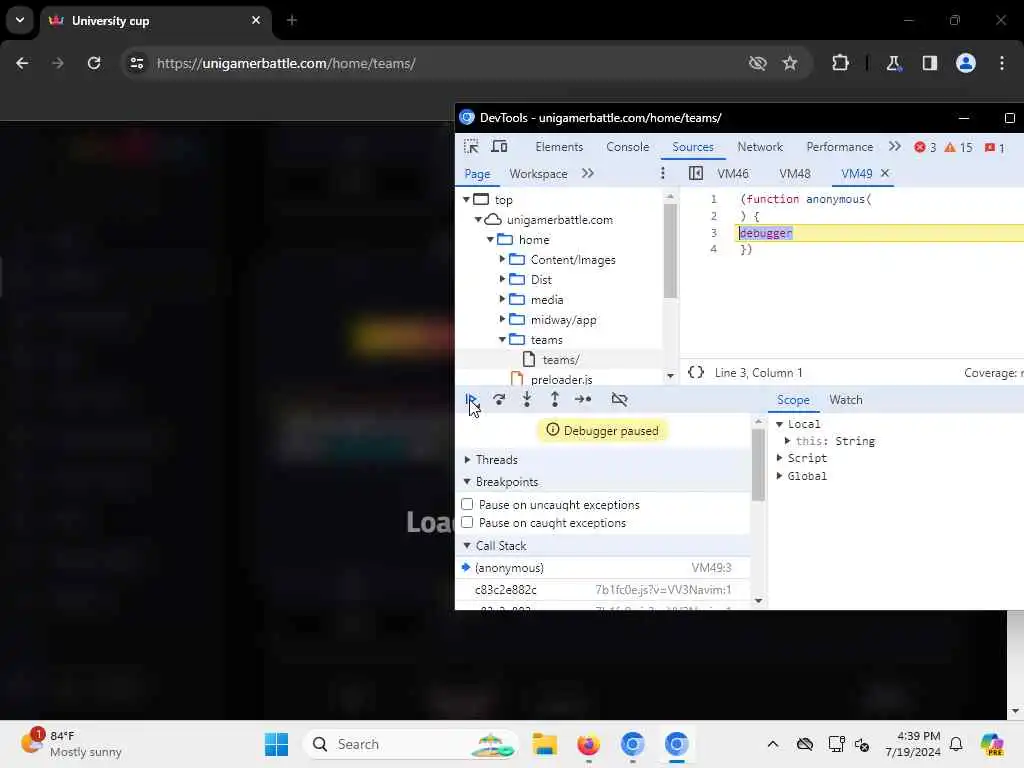Open the Performance panel
The height and width of the screenshot is (768, 1024).
(839, 147)
